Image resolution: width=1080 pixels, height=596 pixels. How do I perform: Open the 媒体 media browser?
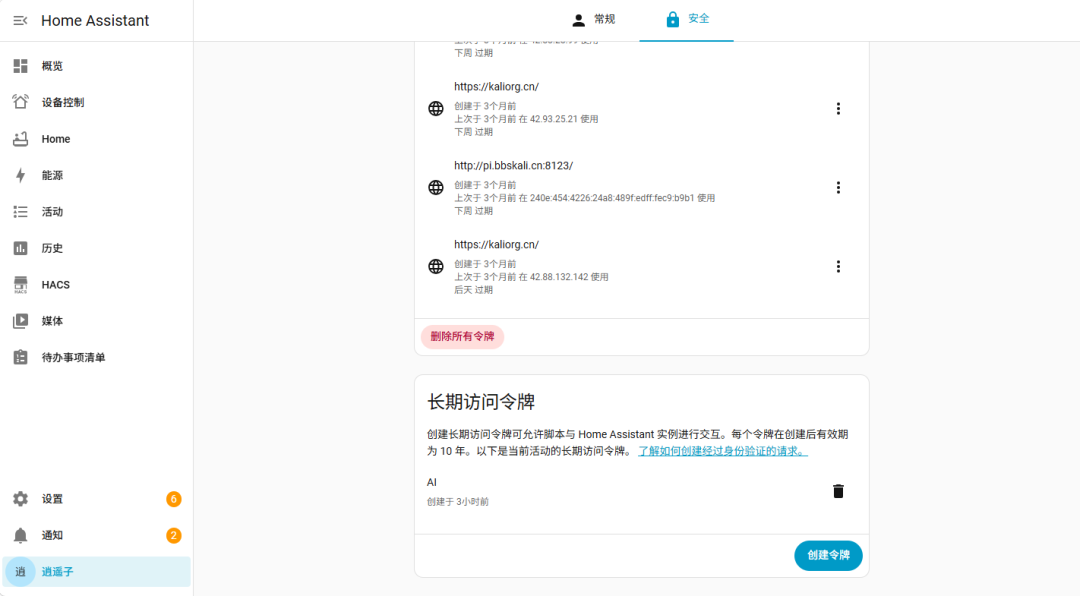point(96,321)
